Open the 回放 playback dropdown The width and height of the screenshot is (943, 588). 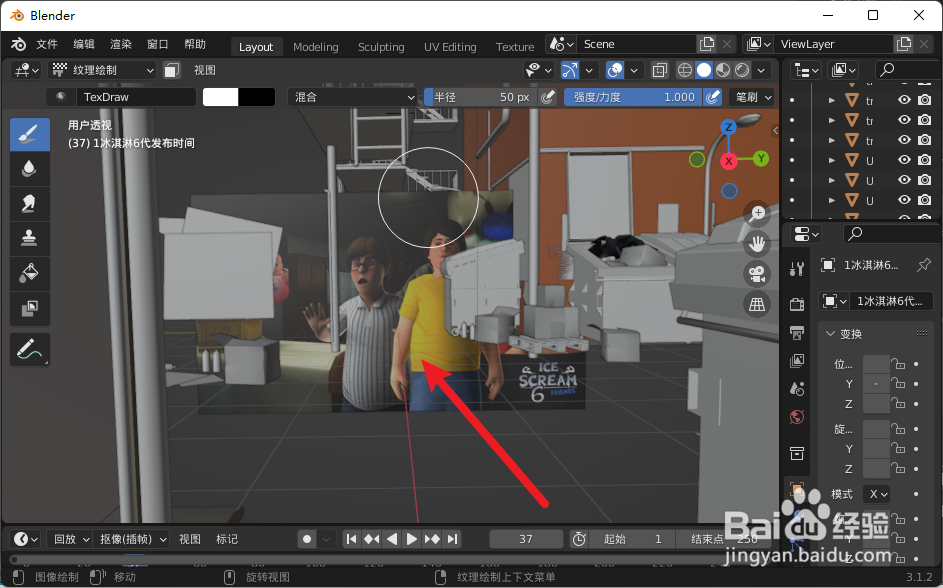(x=70, y=539)
